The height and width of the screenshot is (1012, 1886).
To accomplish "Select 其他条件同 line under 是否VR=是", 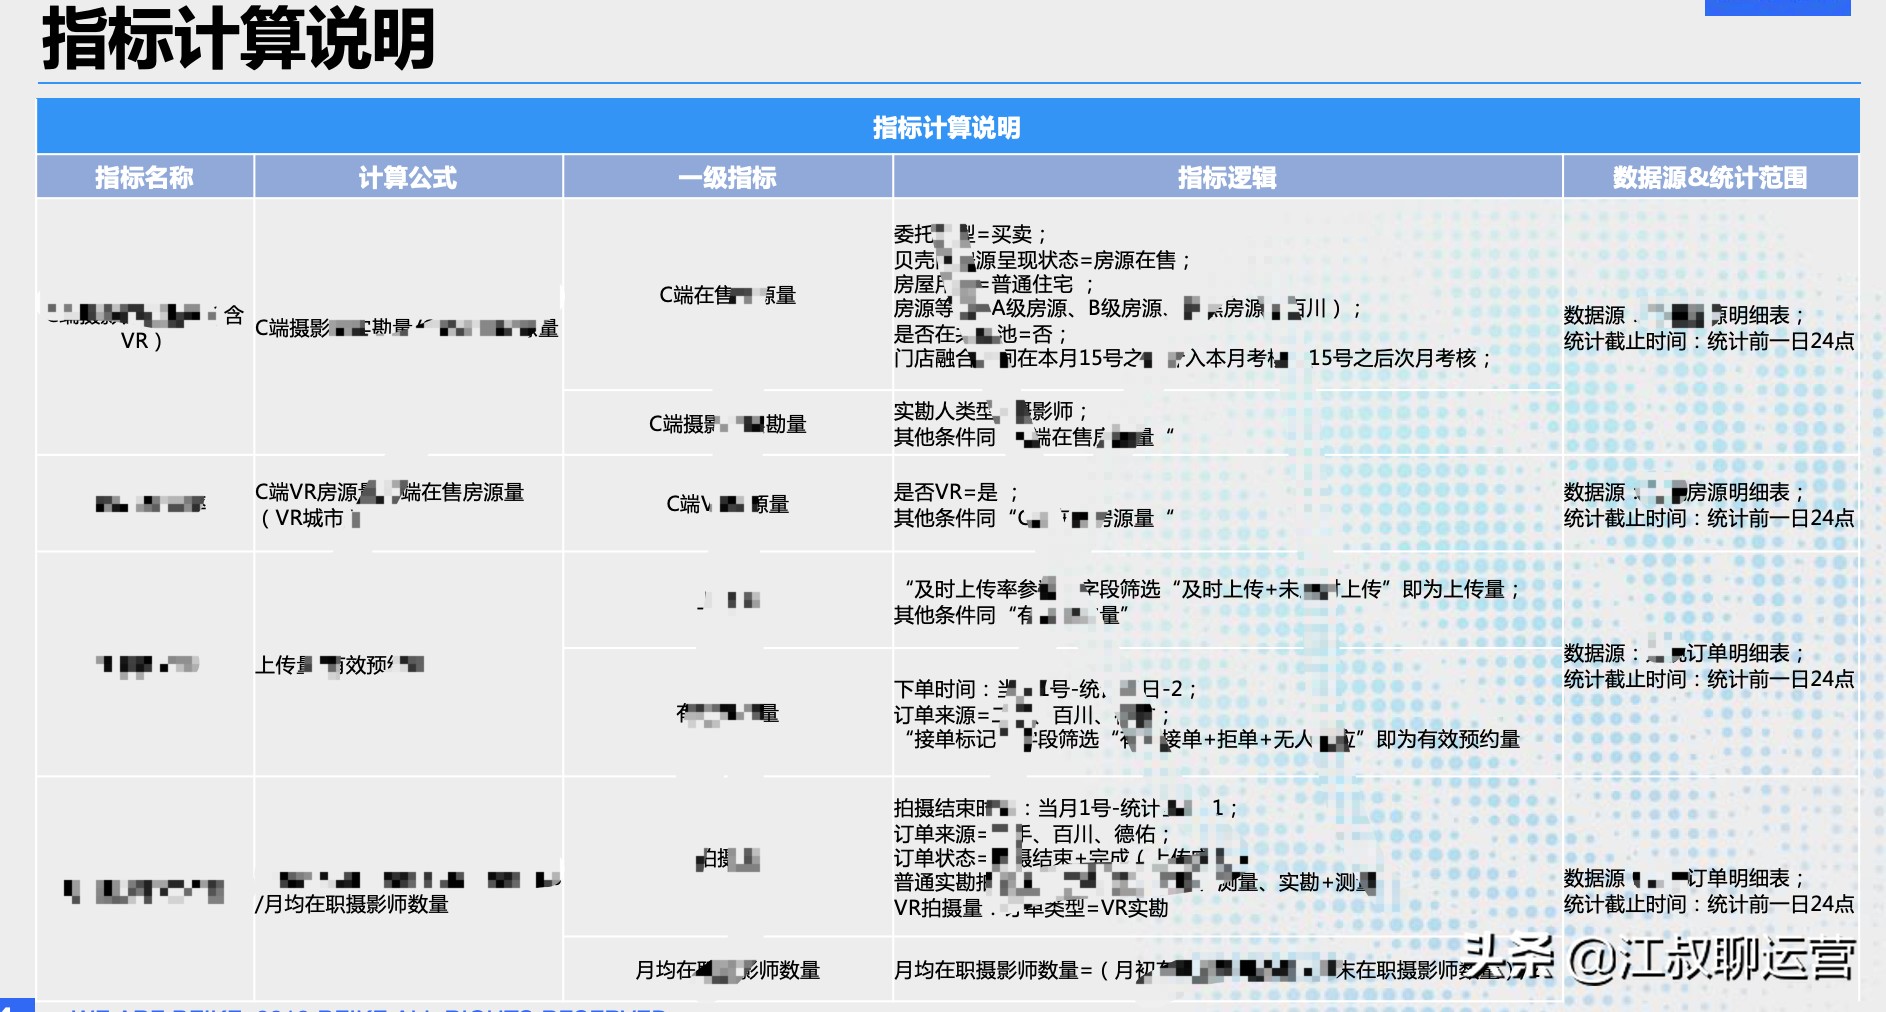I will tap(1034, 518).
